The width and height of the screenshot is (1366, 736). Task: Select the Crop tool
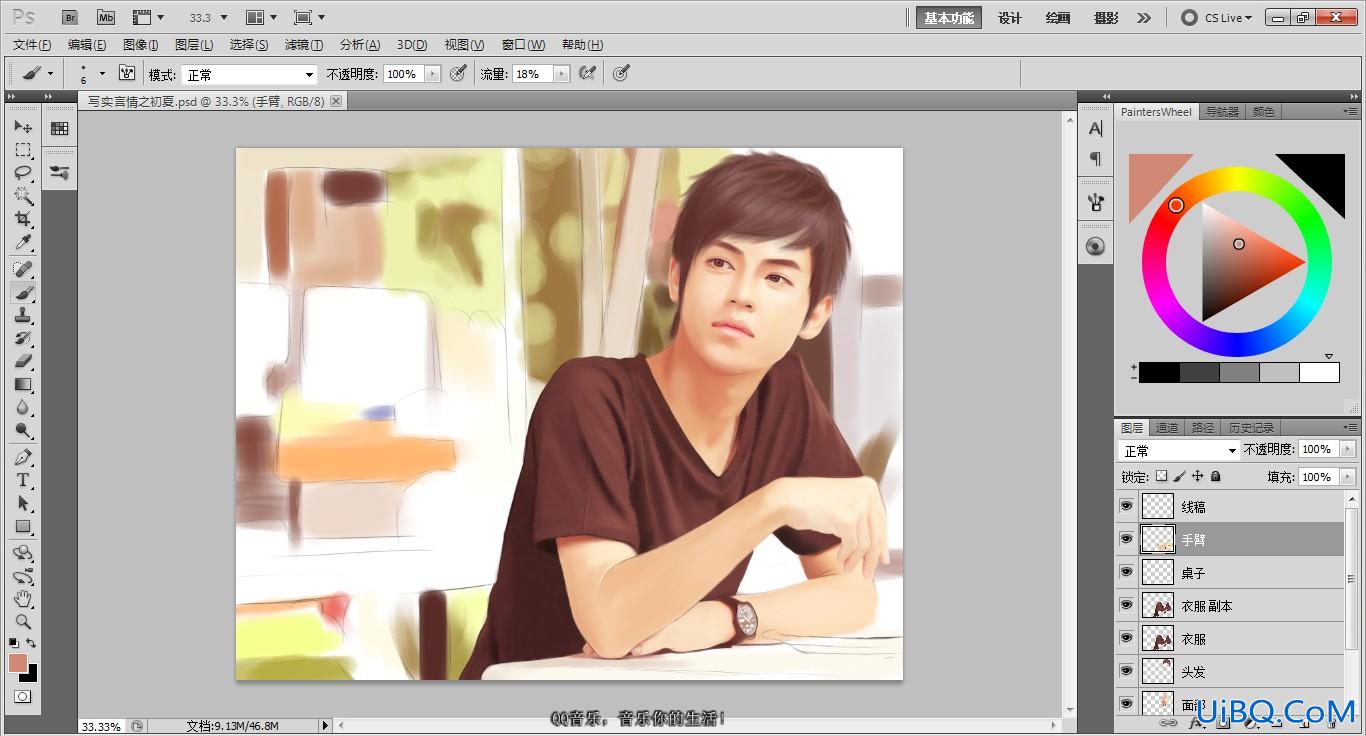(23, 219)
